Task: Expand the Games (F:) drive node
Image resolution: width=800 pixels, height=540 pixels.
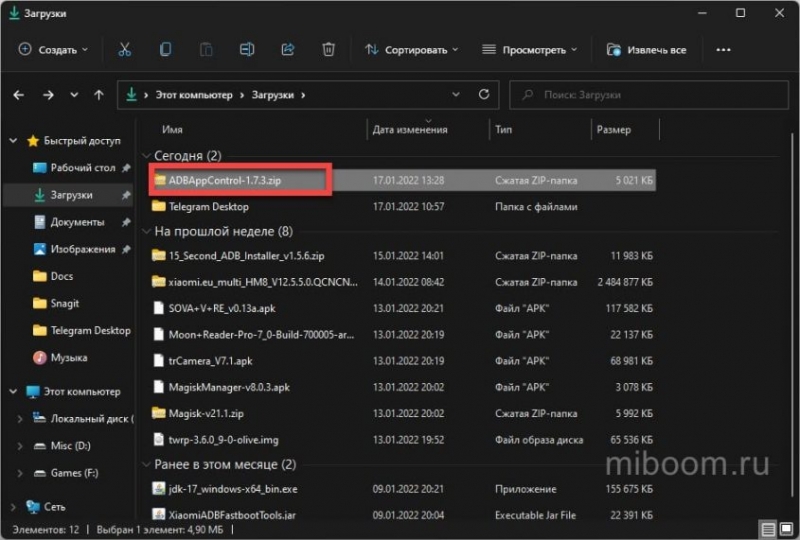Action: point(20,473)
